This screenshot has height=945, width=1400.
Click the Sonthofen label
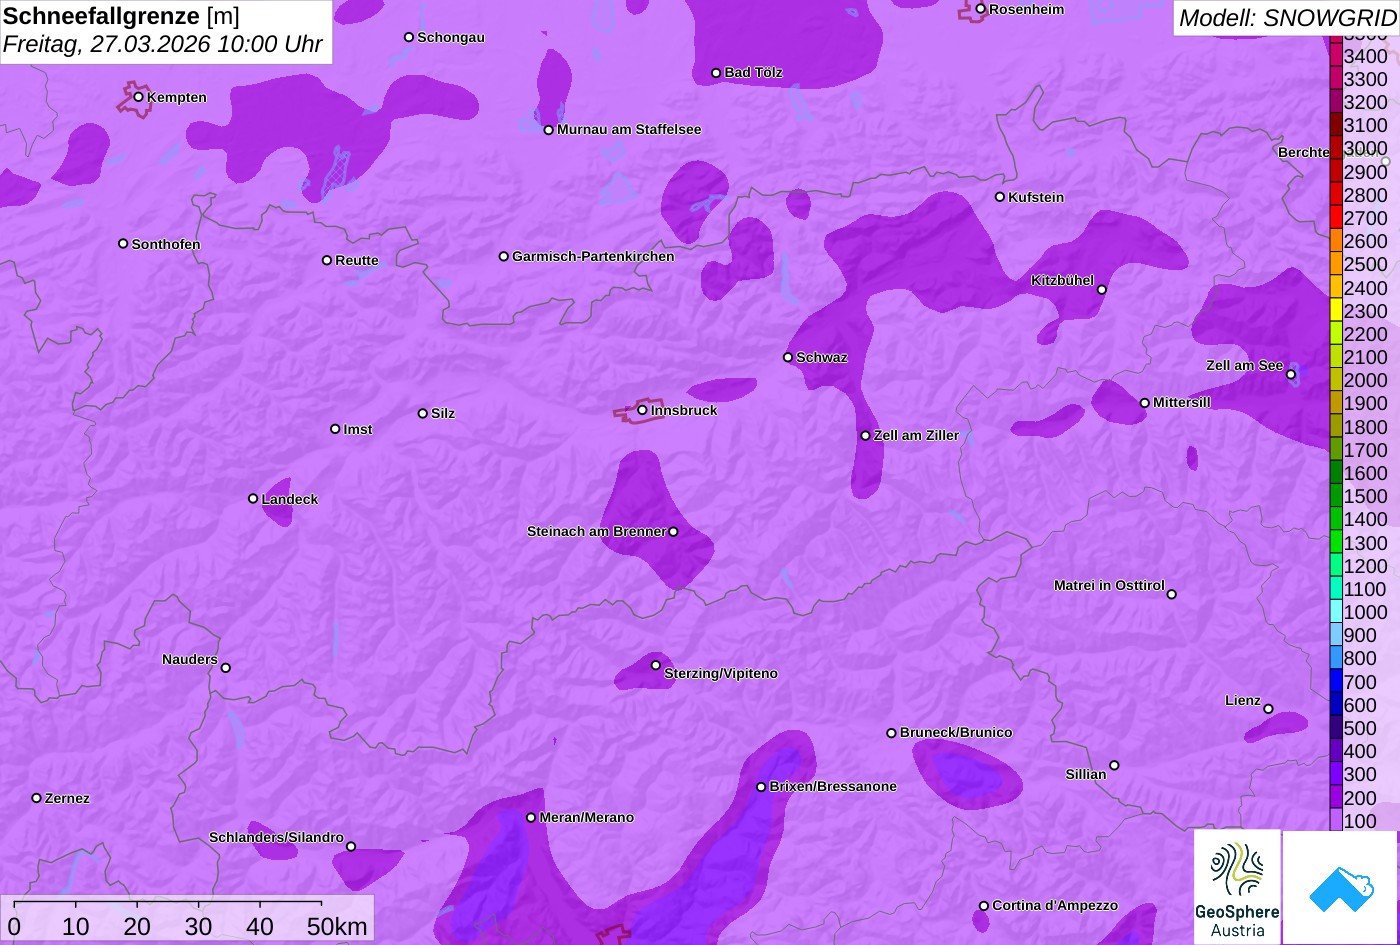[x=166, y=244]
